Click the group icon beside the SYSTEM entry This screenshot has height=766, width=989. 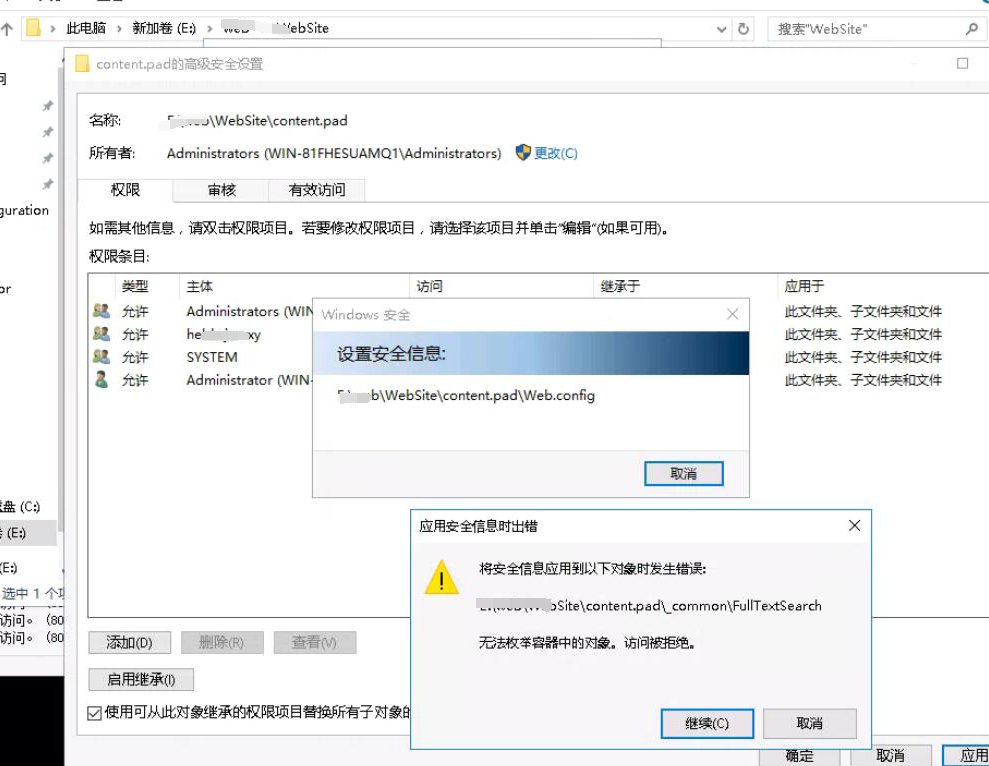101,357
